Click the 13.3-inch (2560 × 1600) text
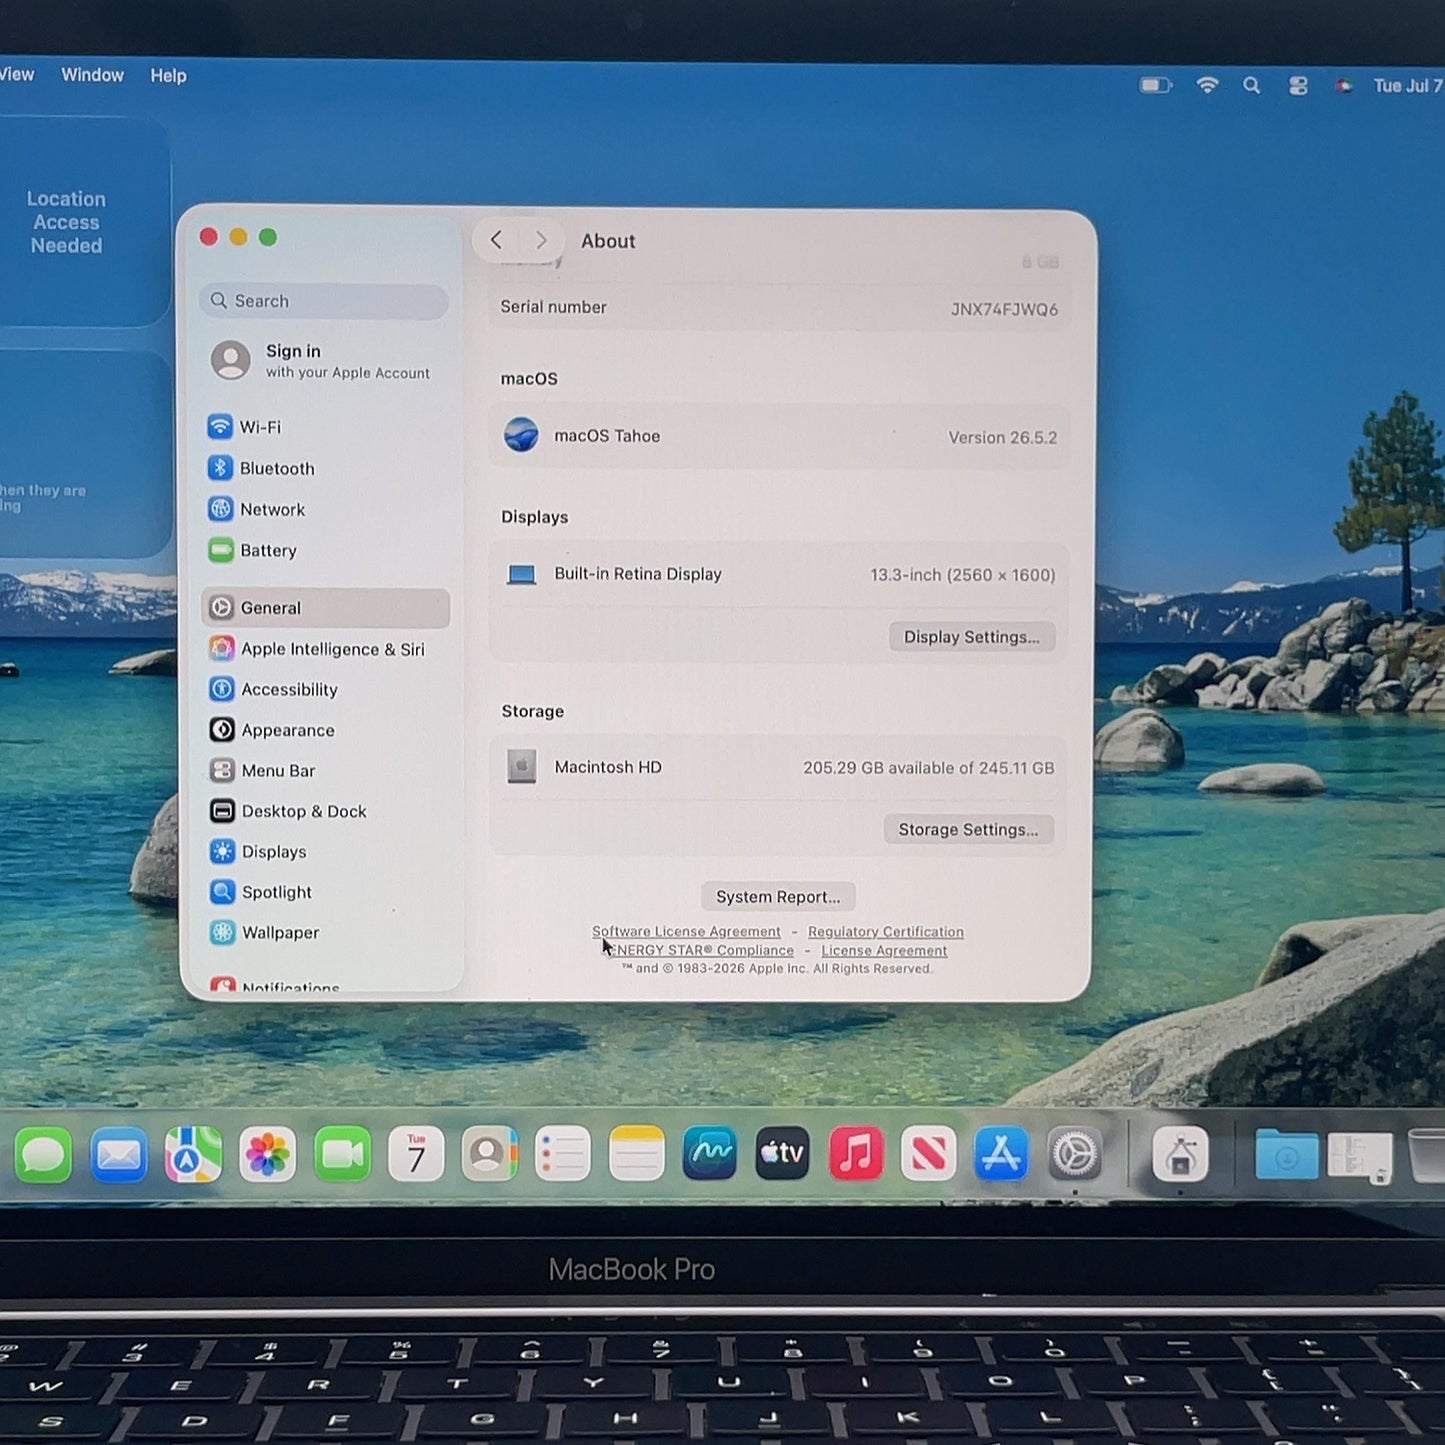Viewport: 1445px width, 1445px height. (x=962, y=575)
